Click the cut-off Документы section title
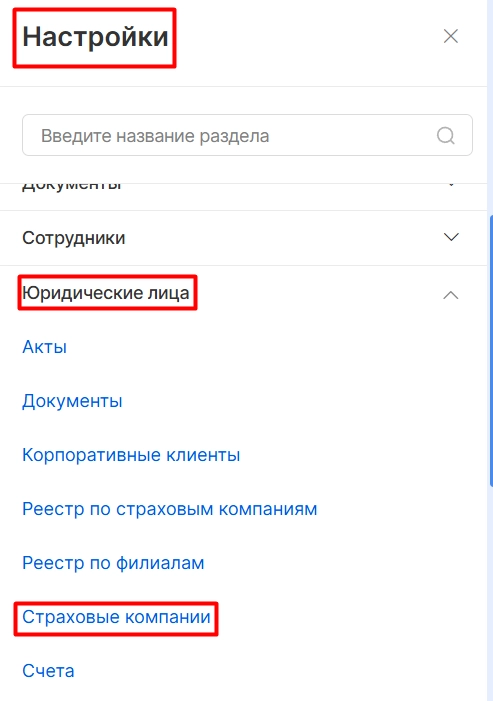Image resolution: width=493 pixels, height=701 pixels. pos(72,186)
